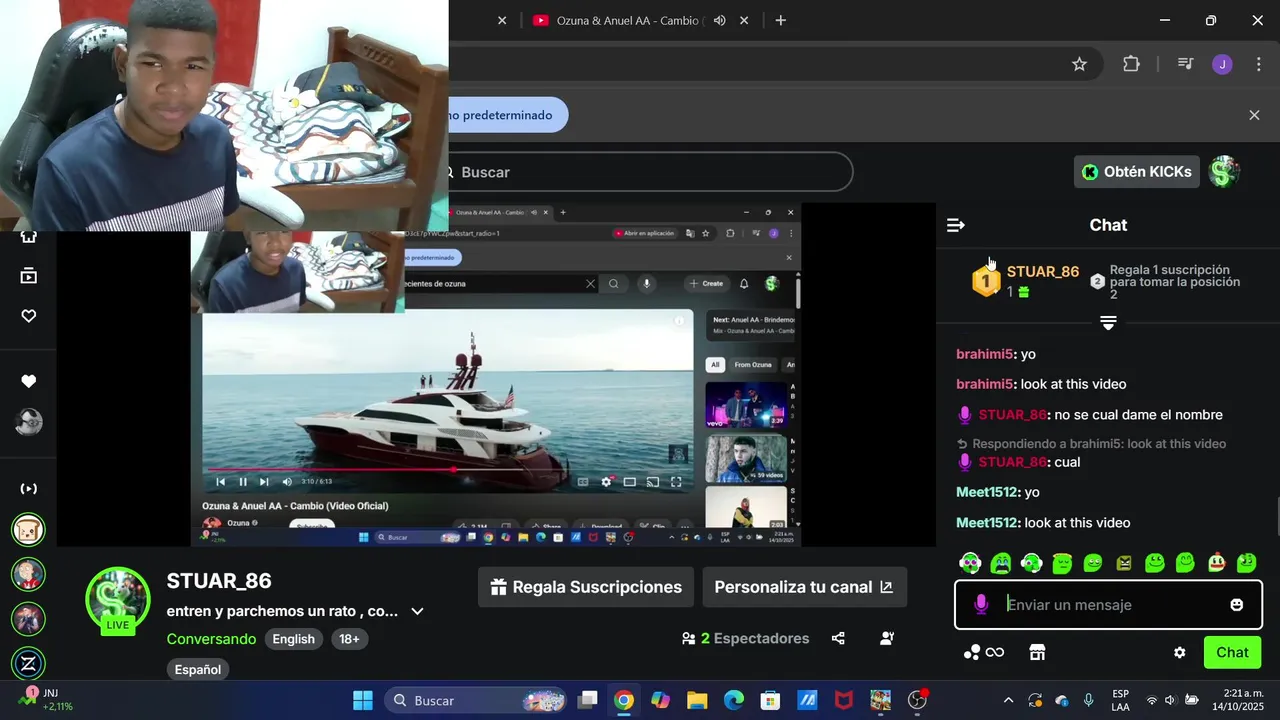
Task: Click Personaliza tu canal button
Action: pos(804,587)
